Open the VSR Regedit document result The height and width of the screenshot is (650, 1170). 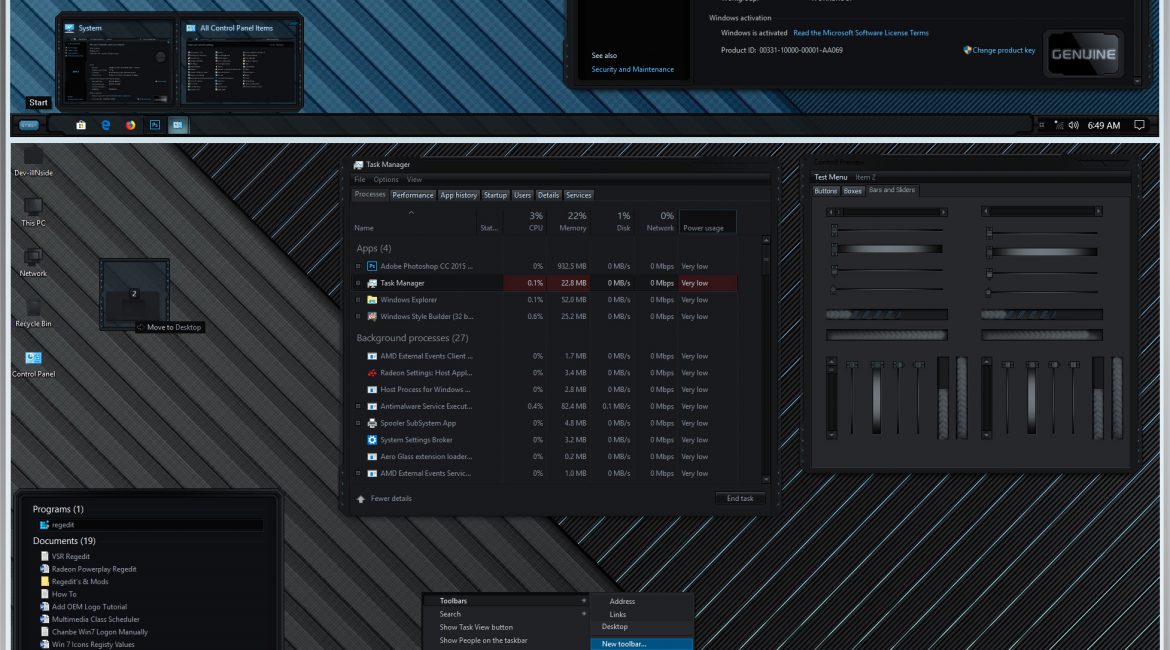70,557
